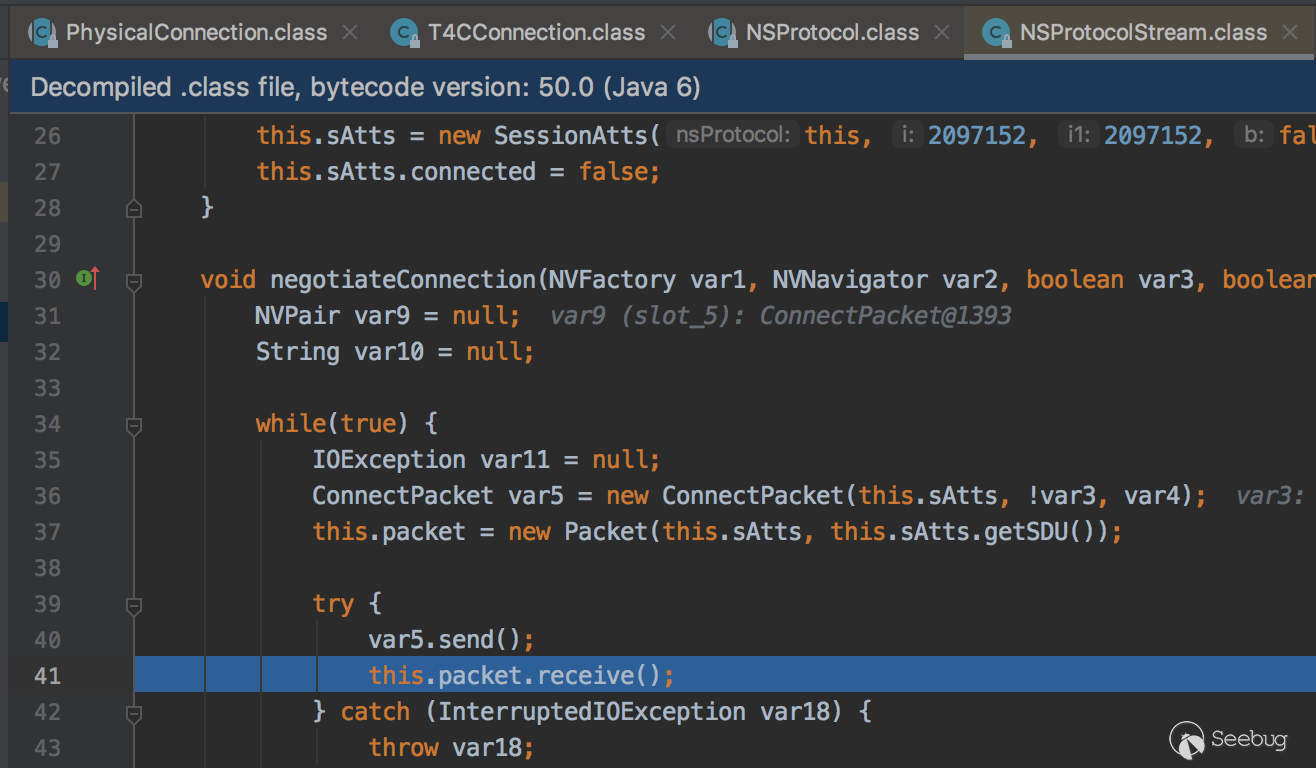Collapse the negotiateConnection method fold marker

pos(134,281)
